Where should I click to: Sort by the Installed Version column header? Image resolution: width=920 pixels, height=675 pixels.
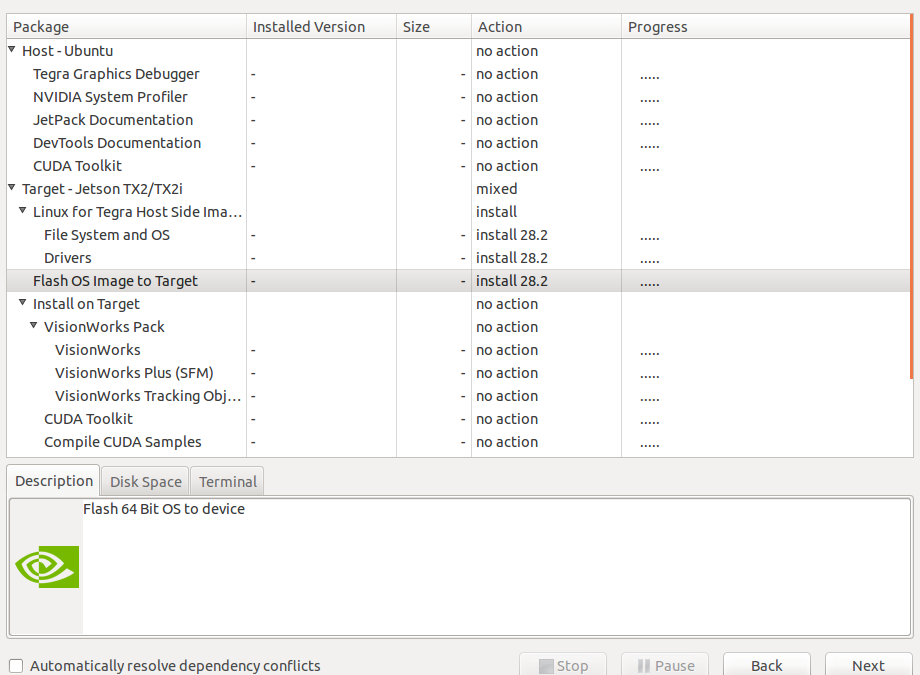point(320,27)
